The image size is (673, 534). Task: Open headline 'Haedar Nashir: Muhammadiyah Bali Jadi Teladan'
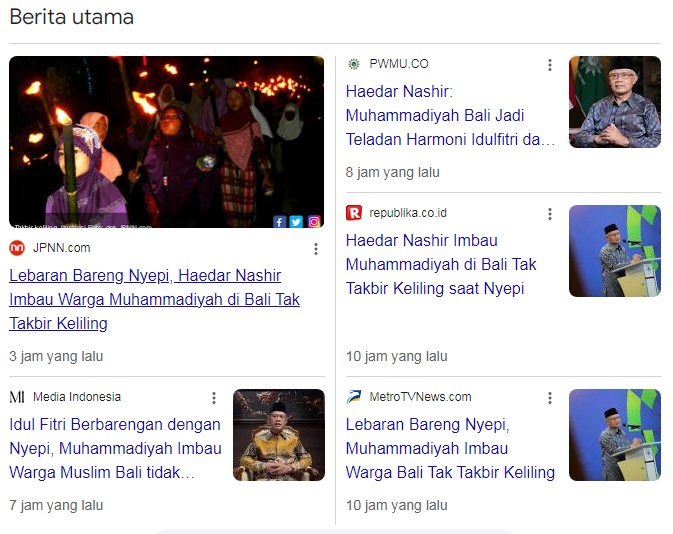[x=451, y=115]
